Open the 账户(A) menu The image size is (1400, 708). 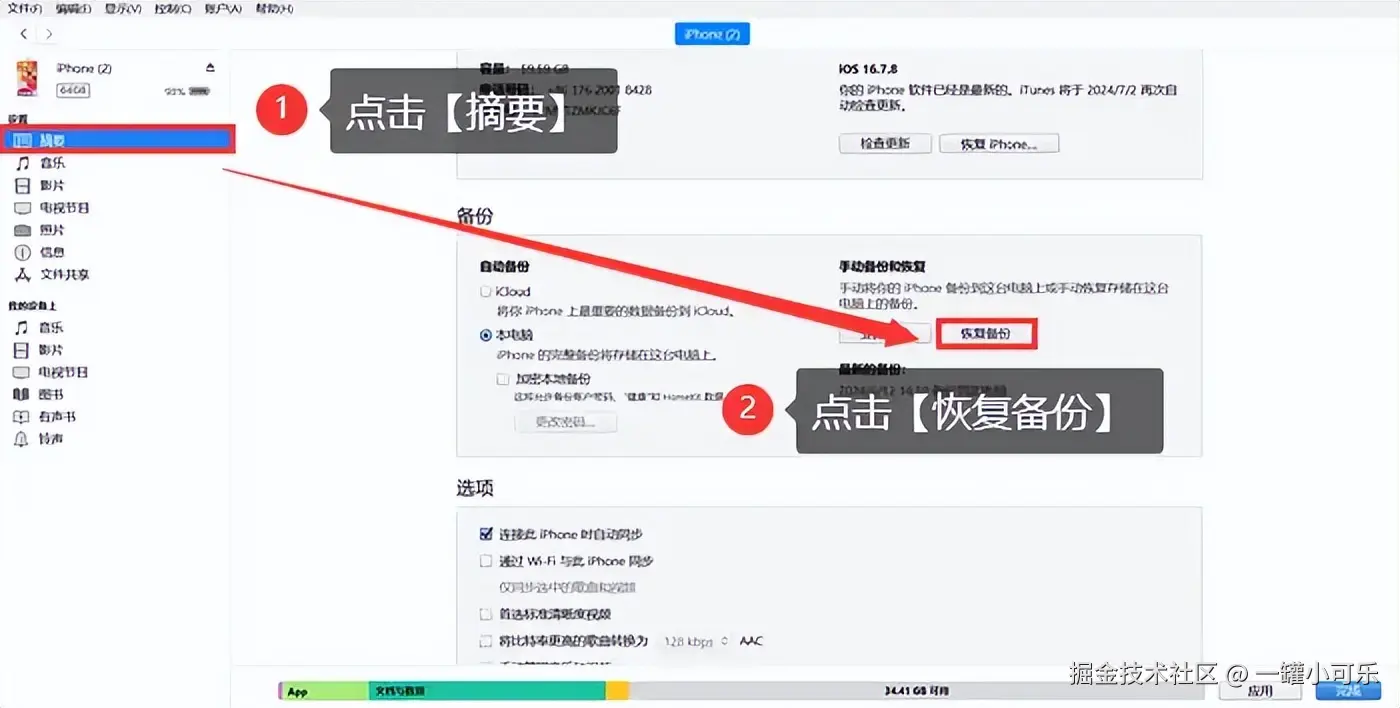221,8
